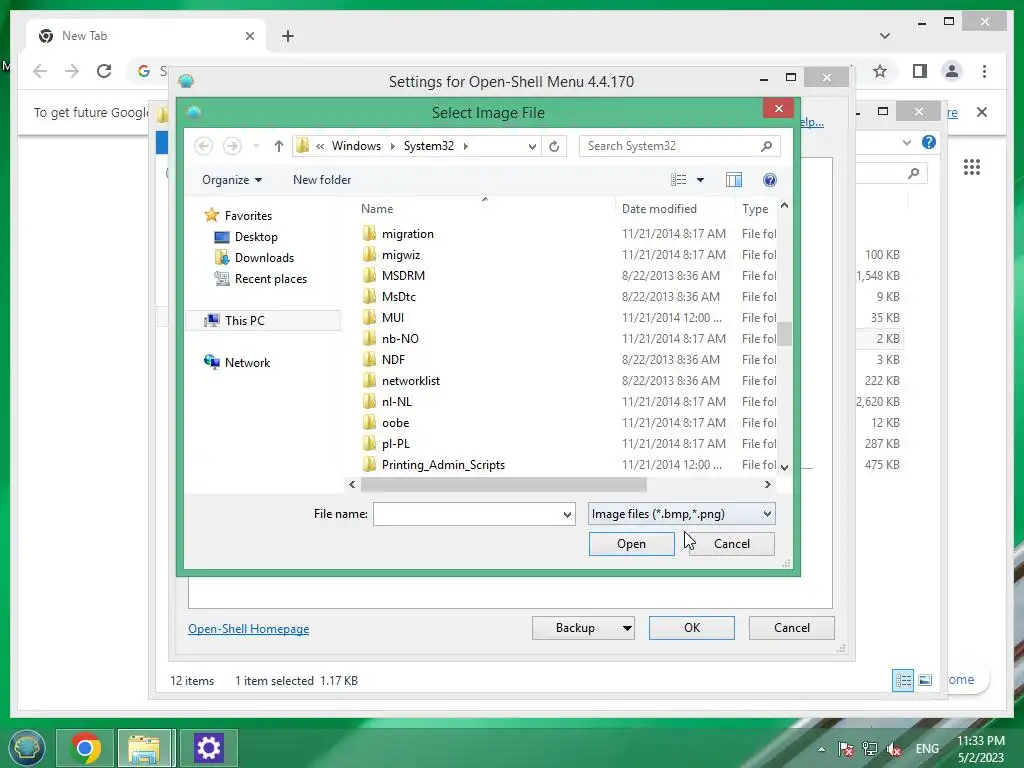Viewport: 1024px width, 768px height.
Task: Click Cancel in Open-Shell settings window
Action: pos(792,628)
